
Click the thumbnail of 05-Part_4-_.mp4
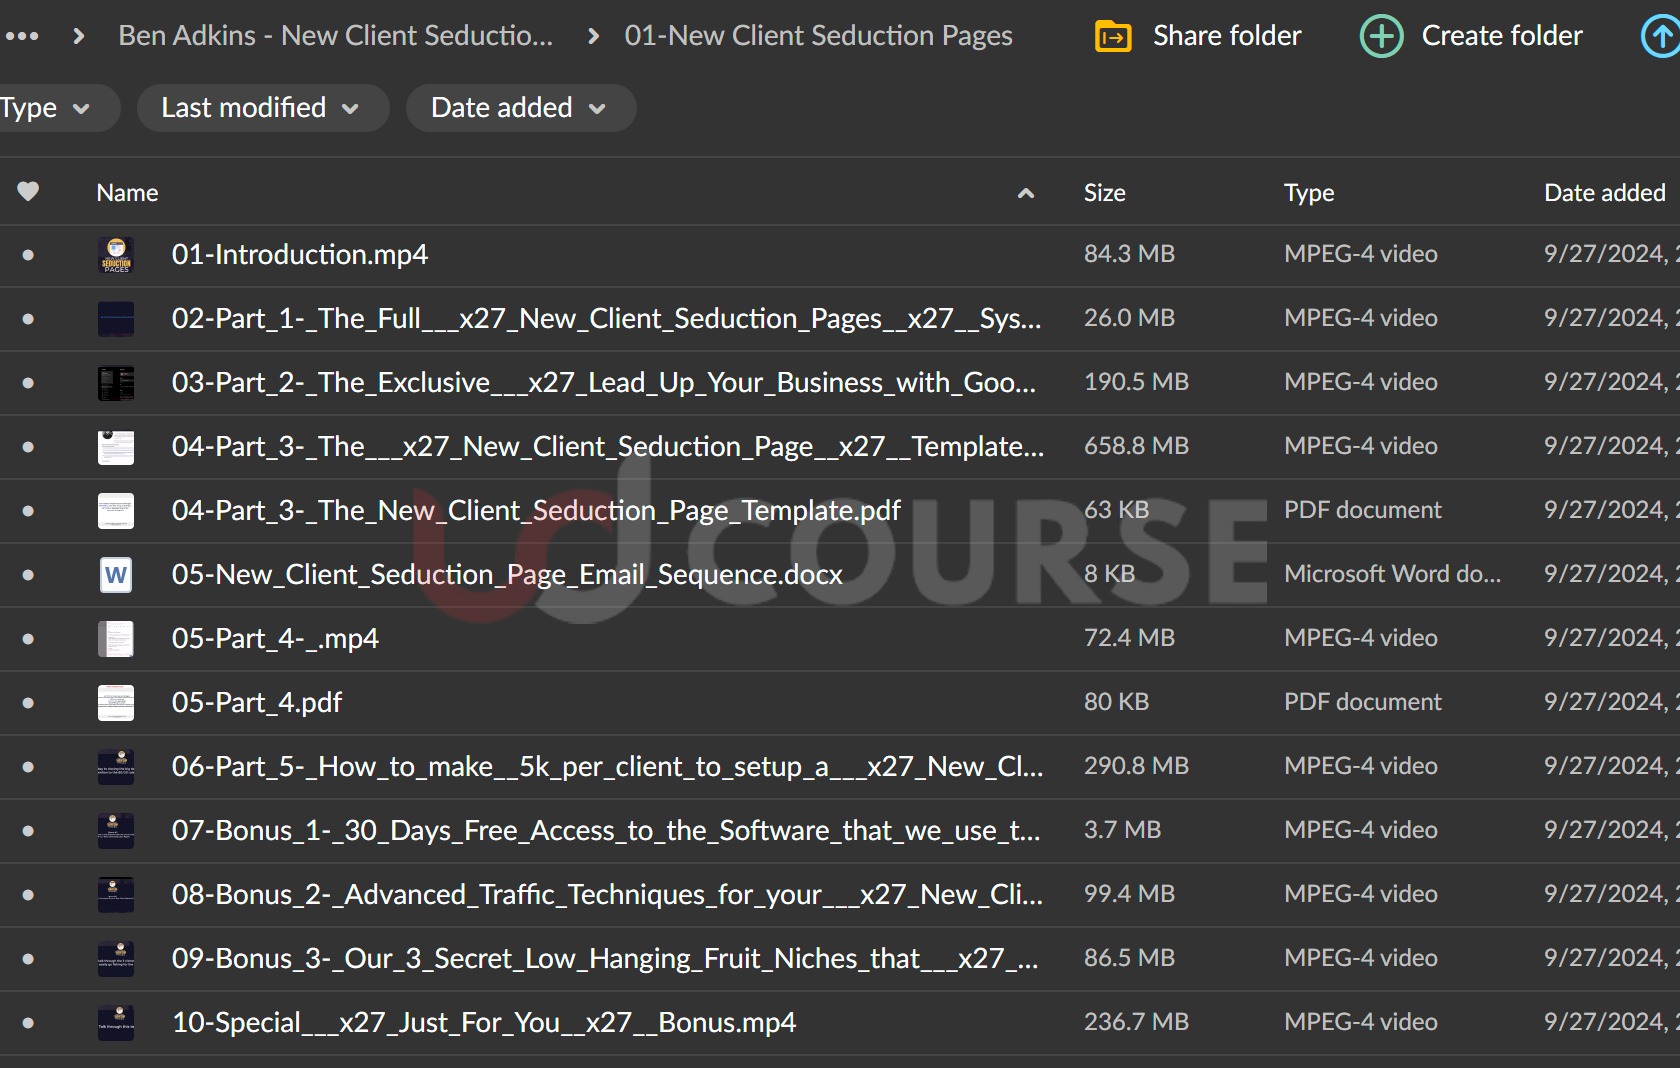tap(116, 639)
